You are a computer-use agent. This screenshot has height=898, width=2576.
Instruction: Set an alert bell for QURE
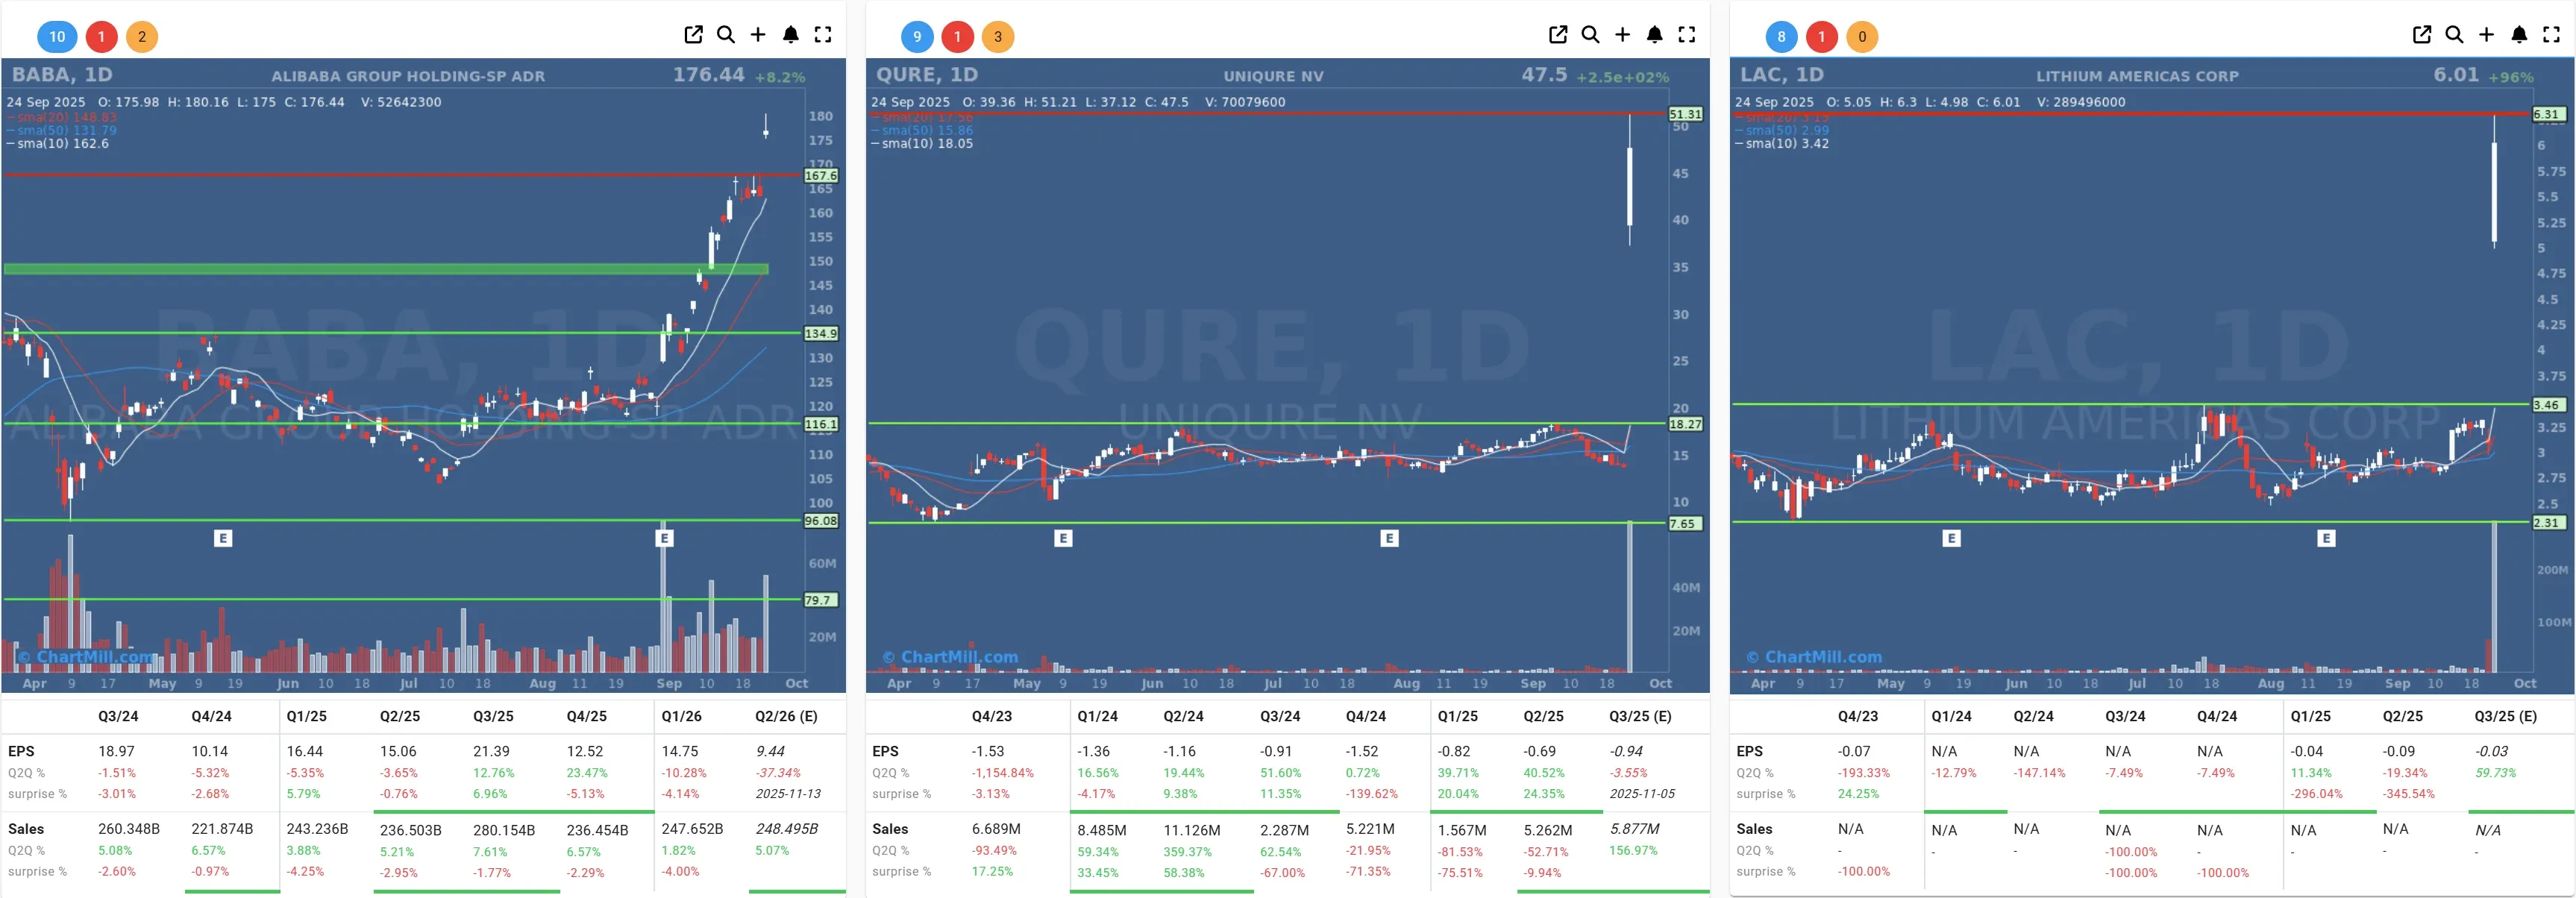tap(1655, 35)
